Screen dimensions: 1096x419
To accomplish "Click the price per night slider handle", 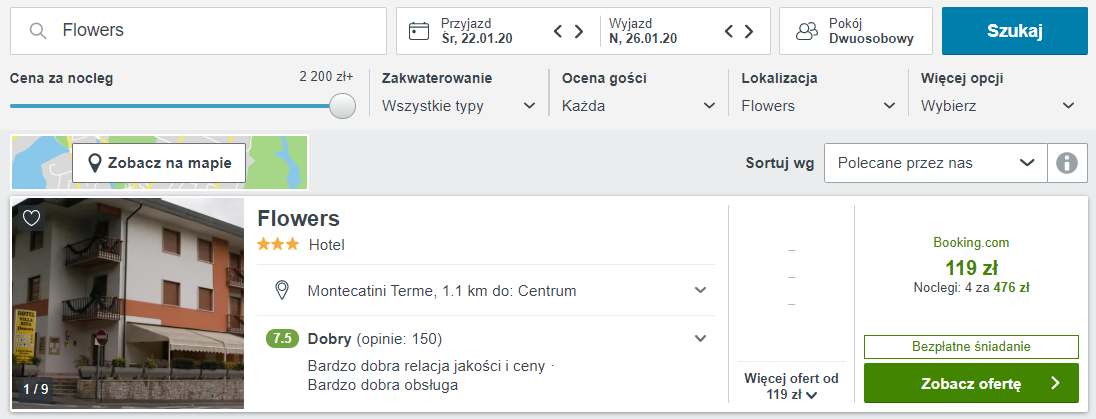I will pos(342,106).
